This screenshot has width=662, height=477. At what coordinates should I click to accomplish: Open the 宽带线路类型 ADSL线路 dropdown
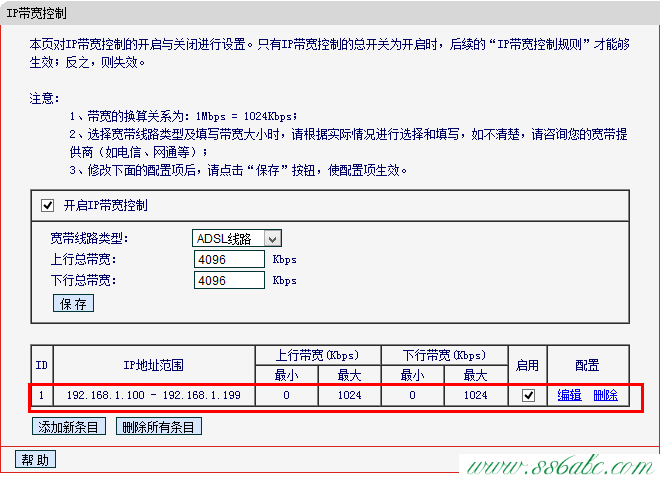click(237, 238)
